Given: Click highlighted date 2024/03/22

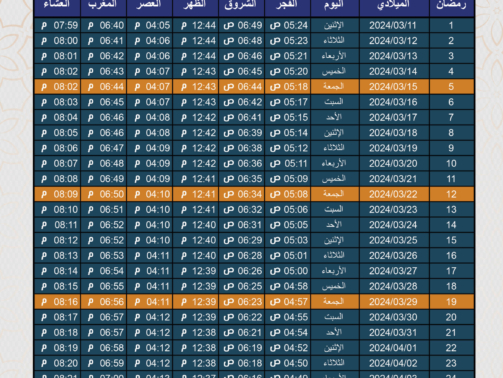Looking at the screenshot, I should pos(394,194).
